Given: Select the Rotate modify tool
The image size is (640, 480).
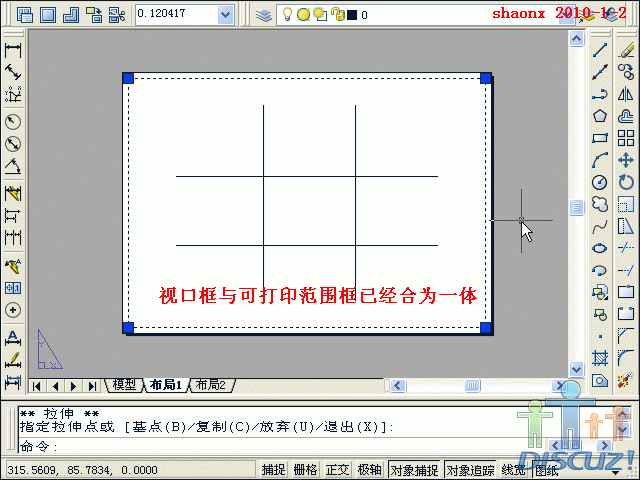Looking at the screenshot, I should (625, 182).
